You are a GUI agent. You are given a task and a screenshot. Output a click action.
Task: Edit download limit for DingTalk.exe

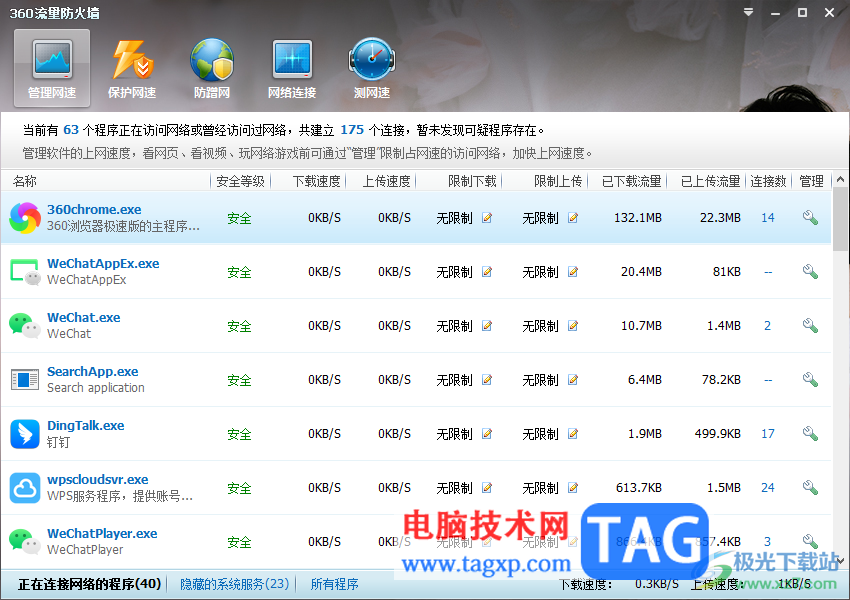pyautogui.click(x=487, y=434)
